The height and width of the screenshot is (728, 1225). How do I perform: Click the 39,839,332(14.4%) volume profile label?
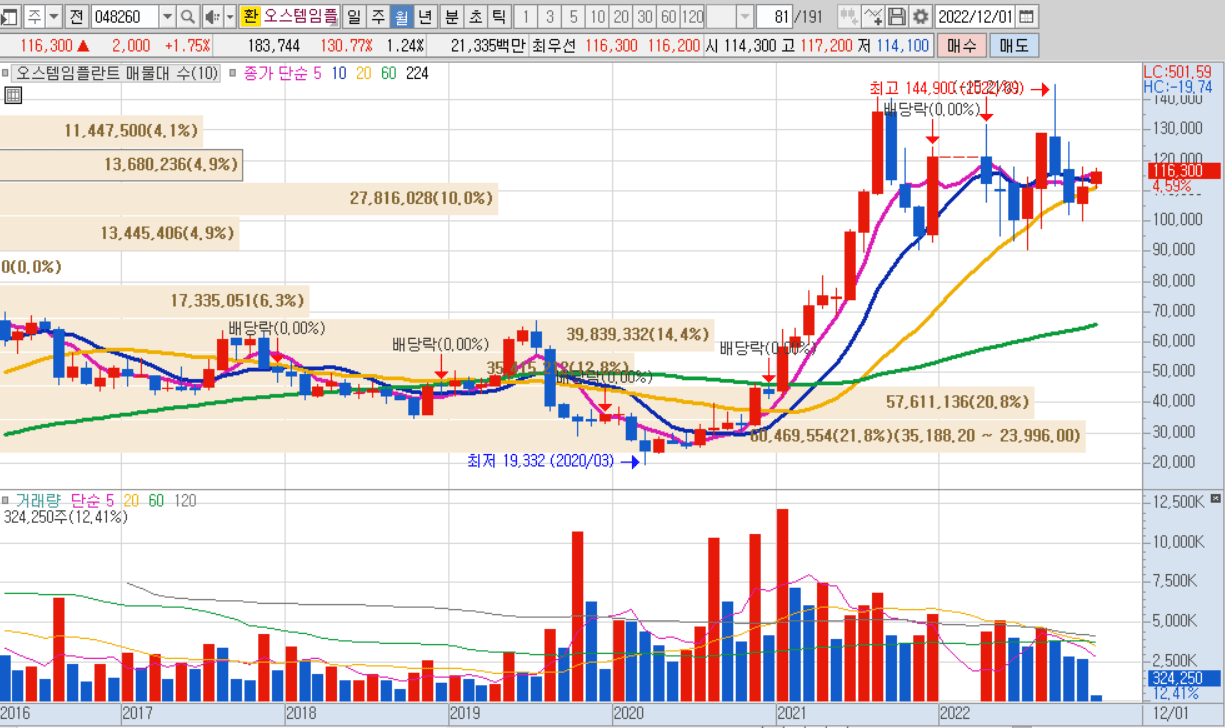(x=637, y=334)
